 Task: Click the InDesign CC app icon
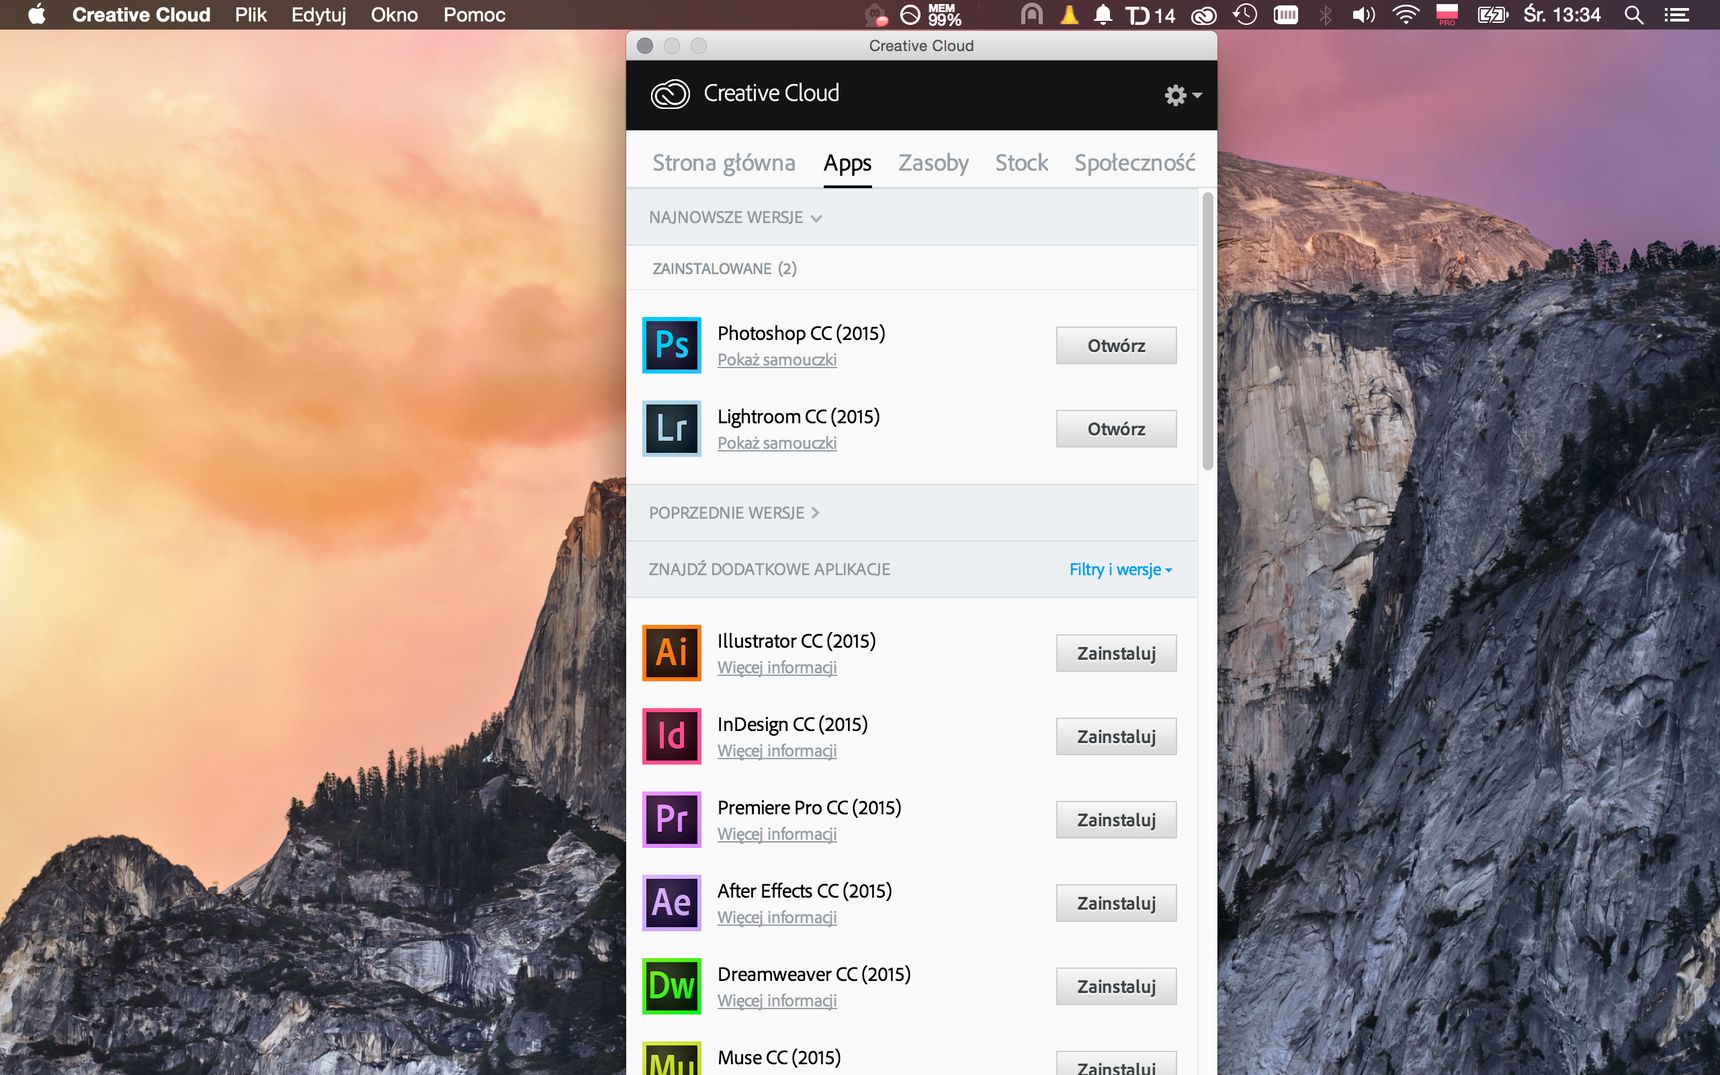pos(671,736)
